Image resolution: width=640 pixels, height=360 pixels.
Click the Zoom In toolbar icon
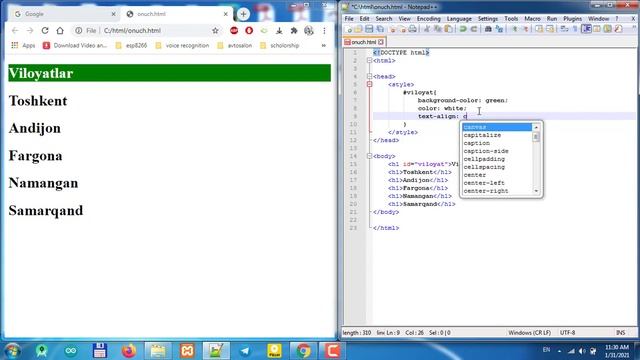[x=514, y=29]
